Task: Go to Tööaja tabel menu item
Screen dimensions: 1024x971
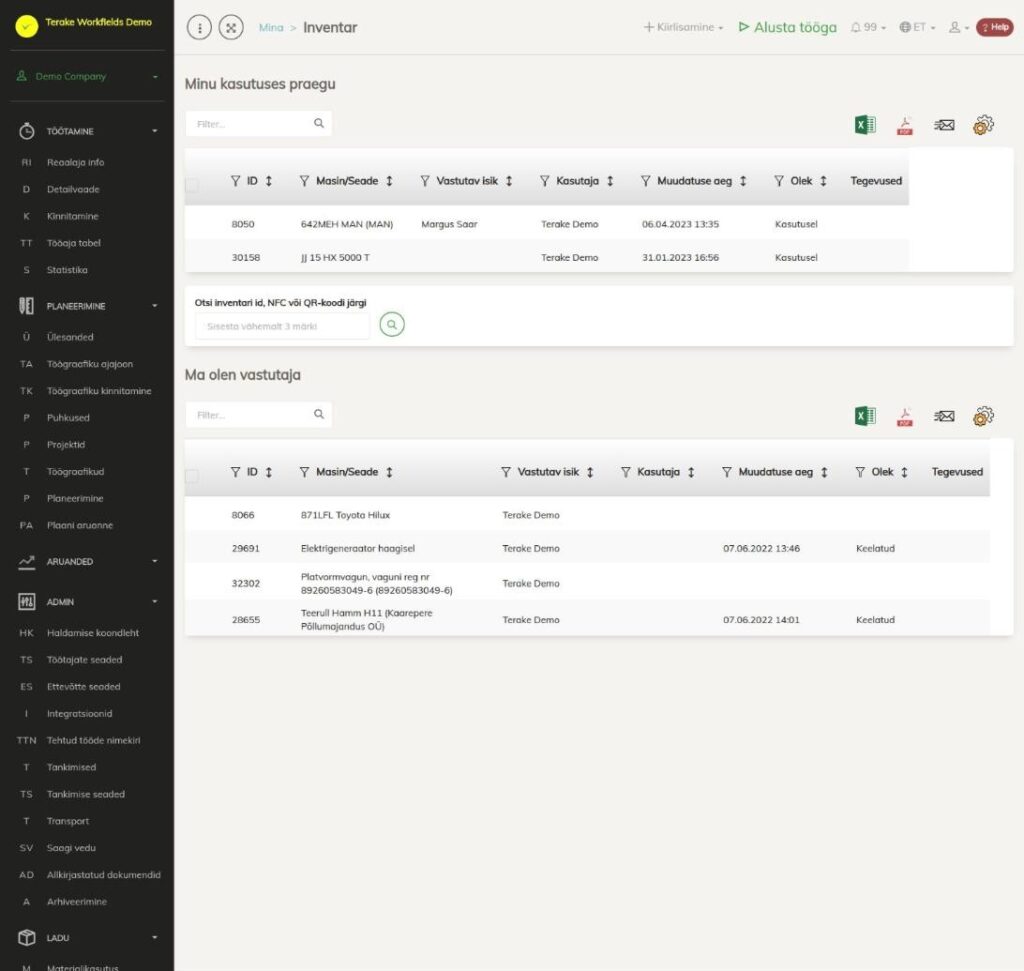Action: point(74,243)
